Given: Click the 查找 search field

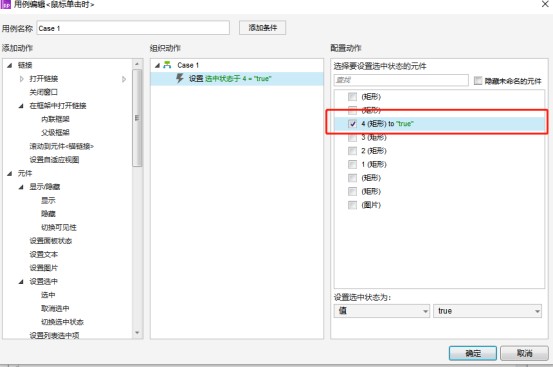Looking at the screenshot, I should (401, 80).
